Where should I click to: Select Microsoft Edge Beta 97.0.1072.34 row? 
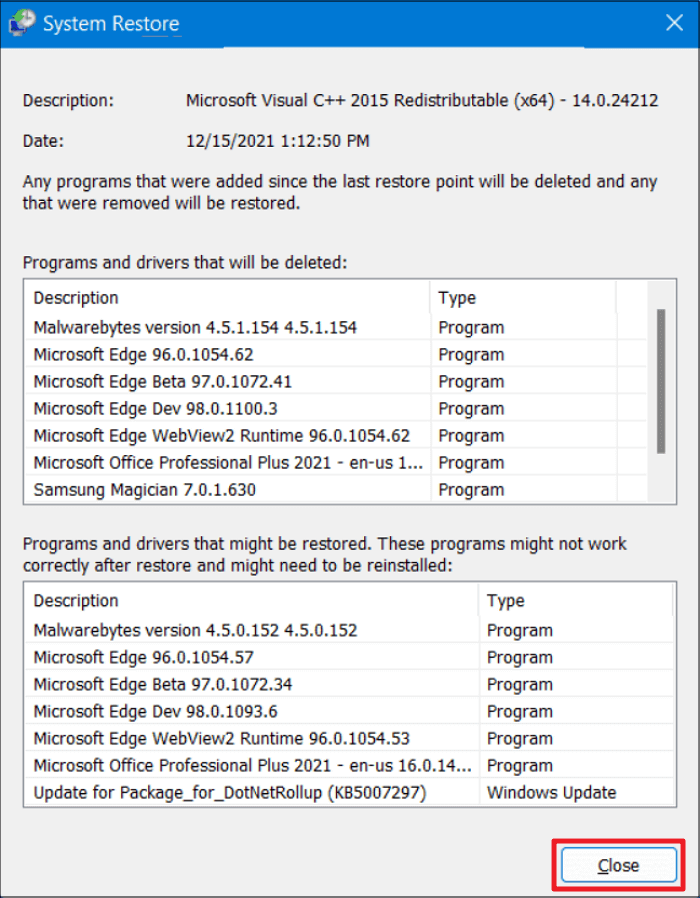(x=163, y=684)
